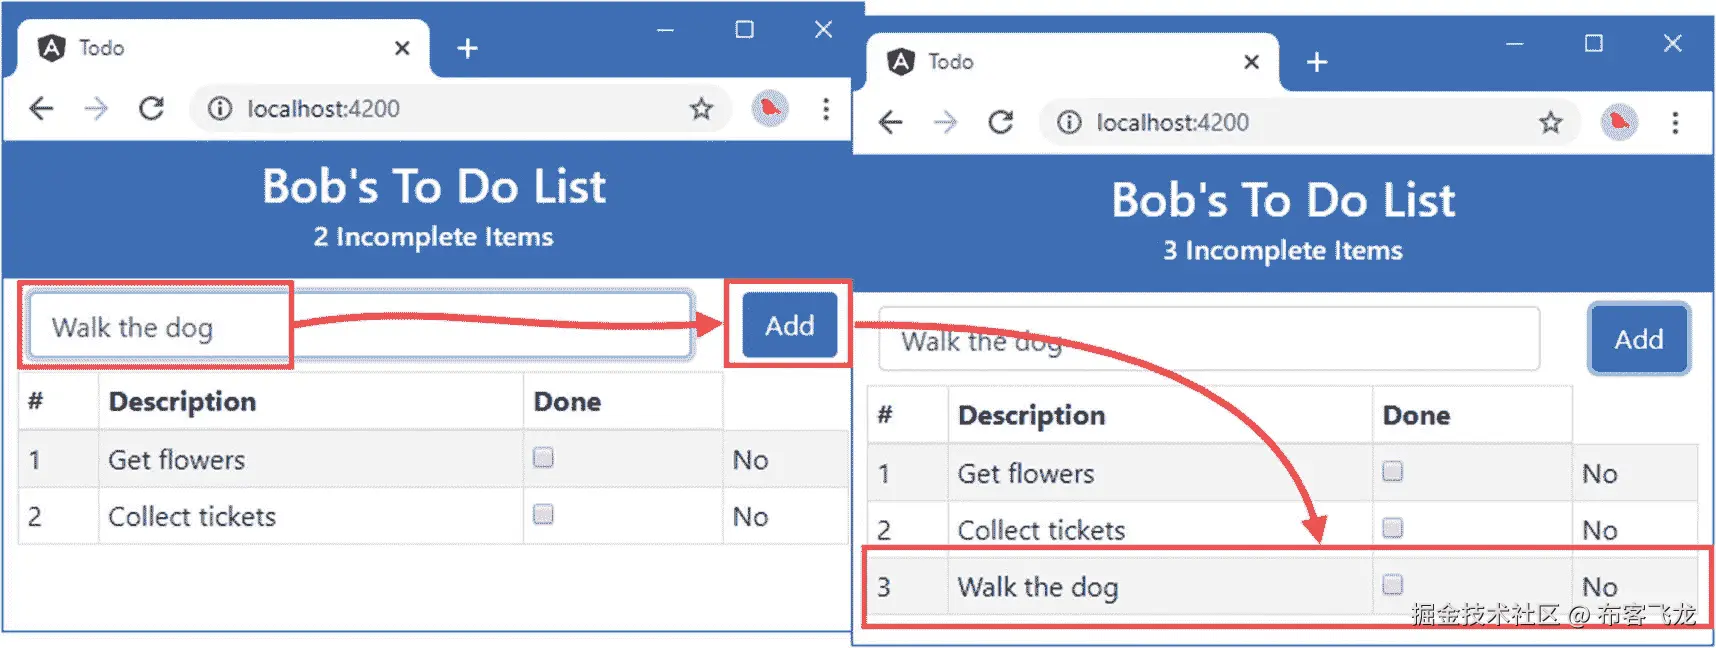Click Done column header in right window
1716x648 pixels.
[x=1416, y=415]
